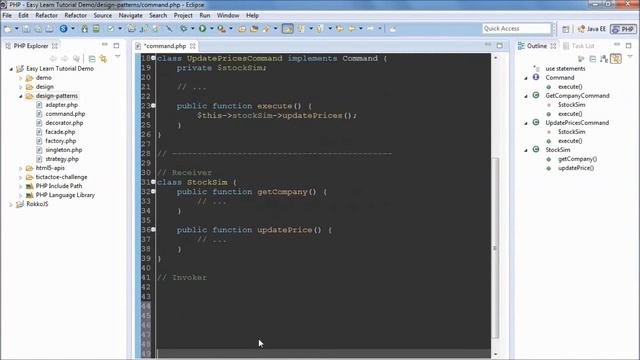Select use statements in Outline
The width and height of the screenshot is (640, 360).
(565, 69)
